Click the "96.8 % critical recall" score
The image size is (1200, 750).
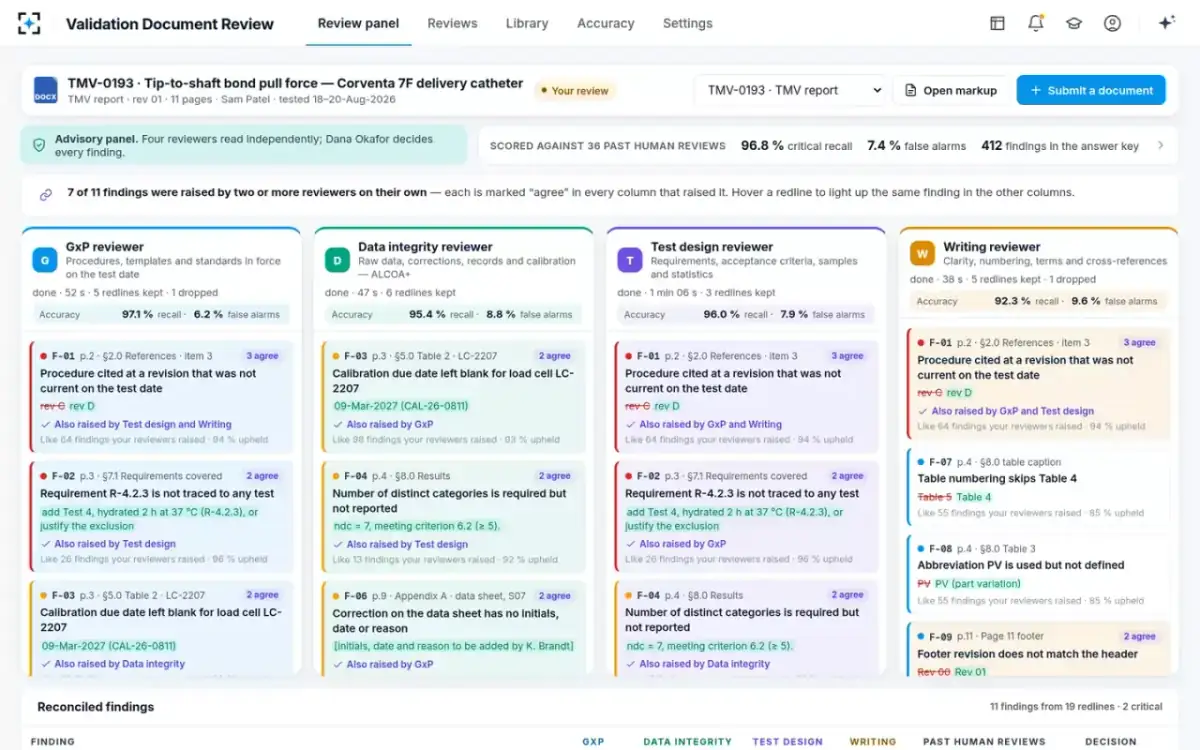(x=796, y=146)
